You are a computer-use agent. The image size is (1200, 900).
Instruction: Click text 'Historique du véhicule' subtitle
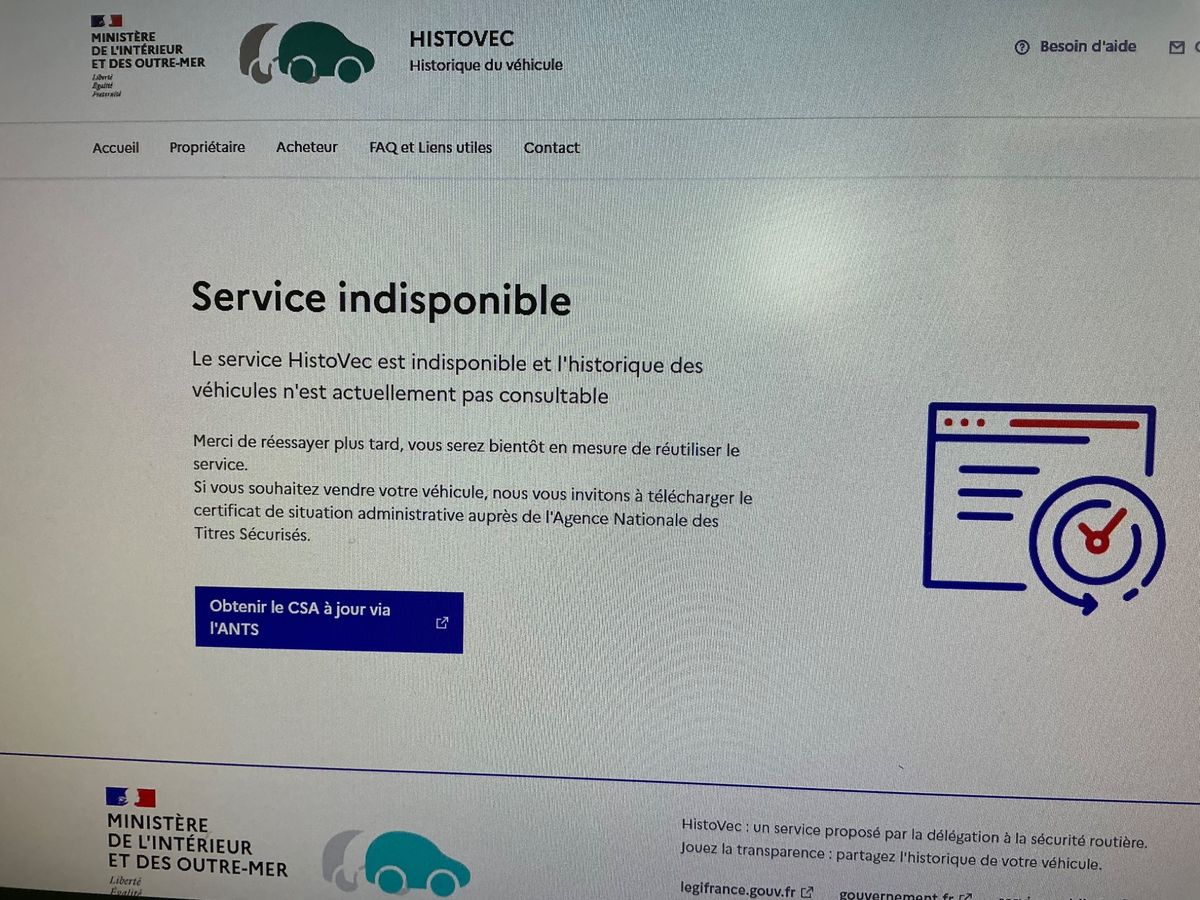pos(486,65)
